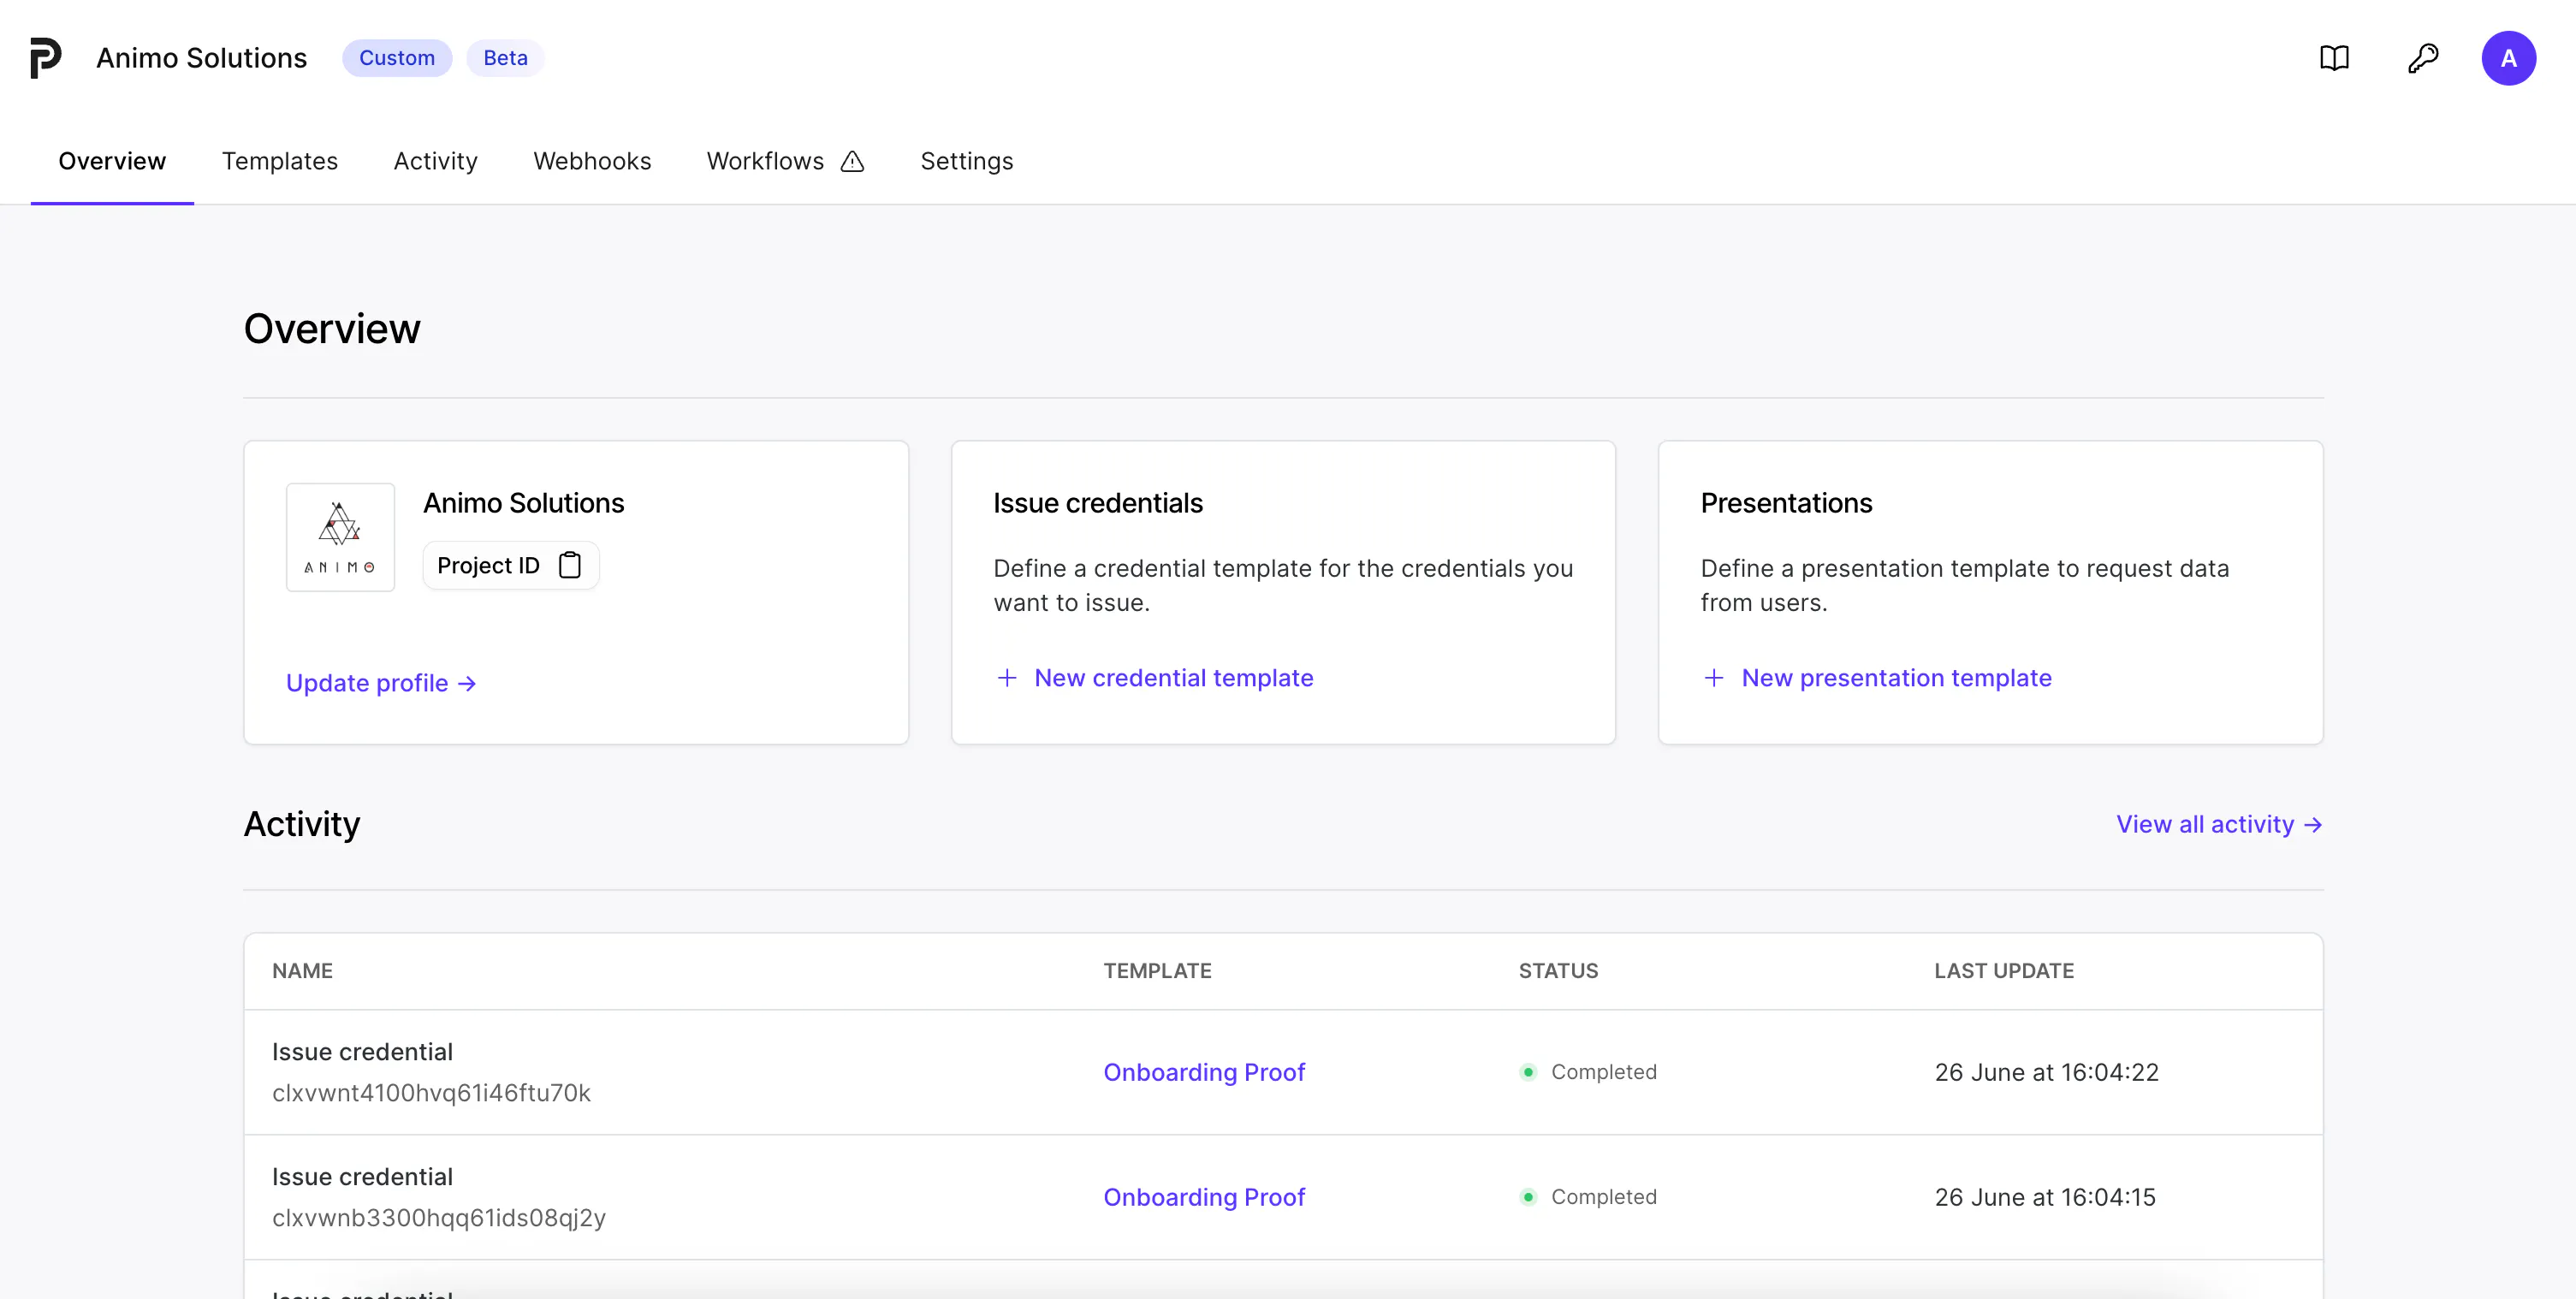Click the Workflows warning triangle icon
The height and width of the screenshot is (1299, 2576).
pos(852,161)
